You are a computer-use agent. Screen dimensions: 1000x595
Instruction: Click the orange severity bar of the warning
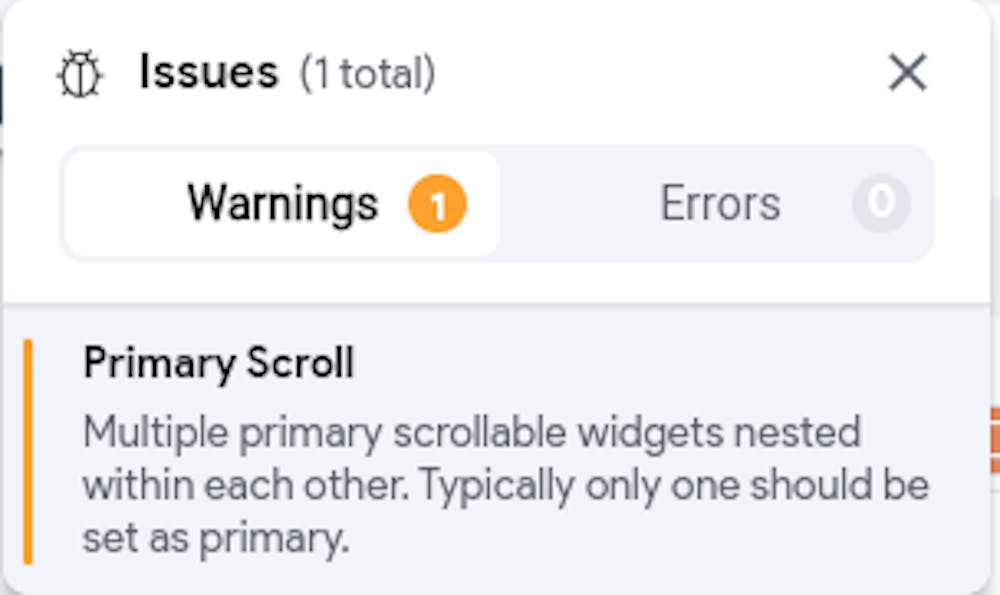coord(28,451)
